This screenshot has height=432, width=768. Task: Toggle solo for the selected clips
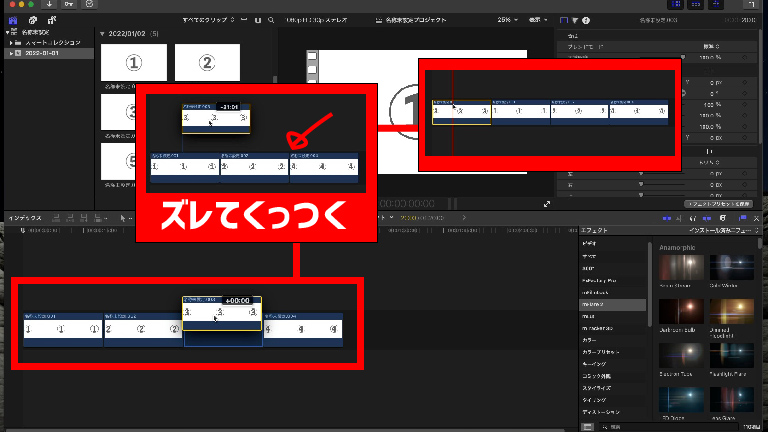(693, 218)
